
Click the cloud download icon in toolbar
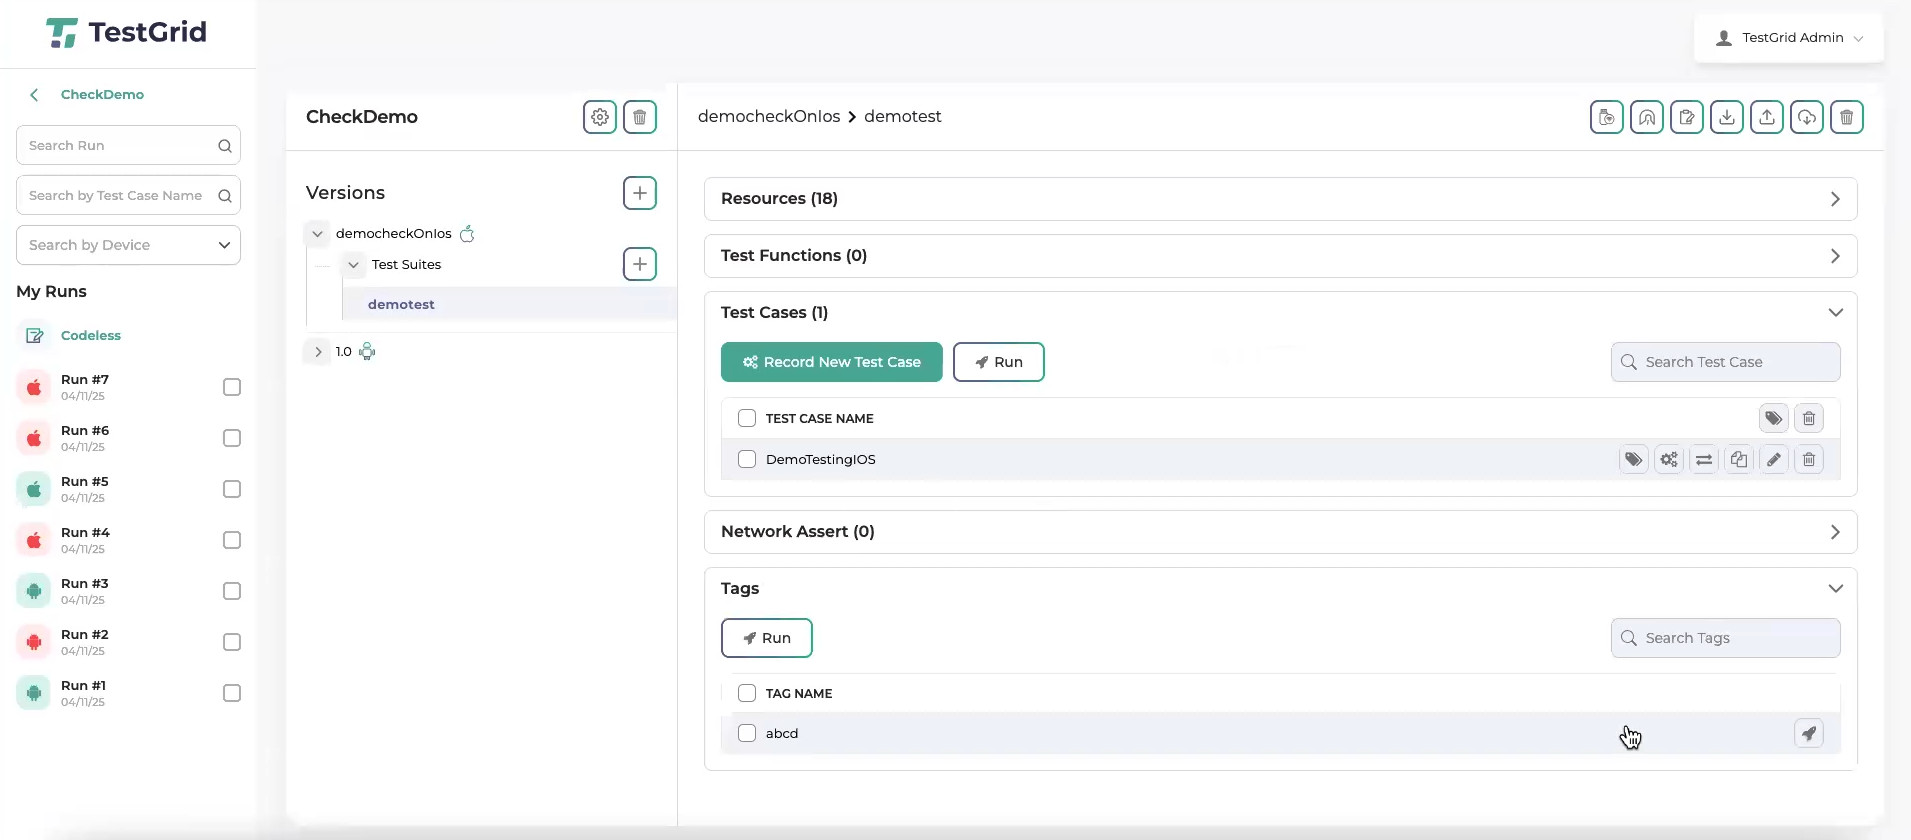pyautogui.click(x=1807, y=117)
